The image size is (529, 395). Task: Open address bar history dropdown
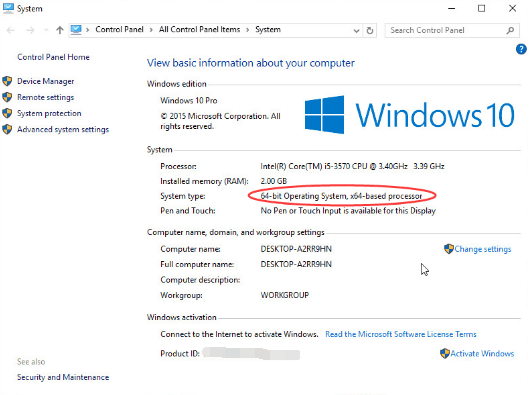tap(356, 31)
